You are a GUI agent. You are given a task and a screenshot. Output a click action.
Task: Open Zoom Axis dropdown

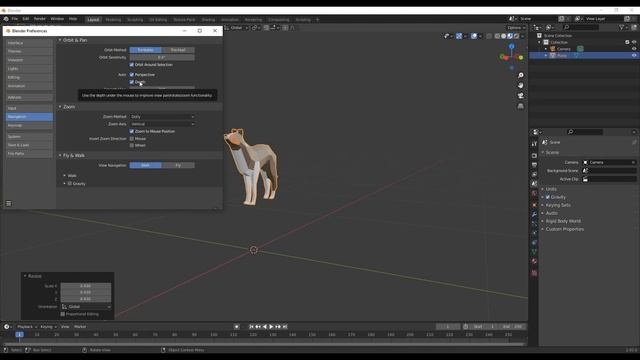(x=162, y=124)
